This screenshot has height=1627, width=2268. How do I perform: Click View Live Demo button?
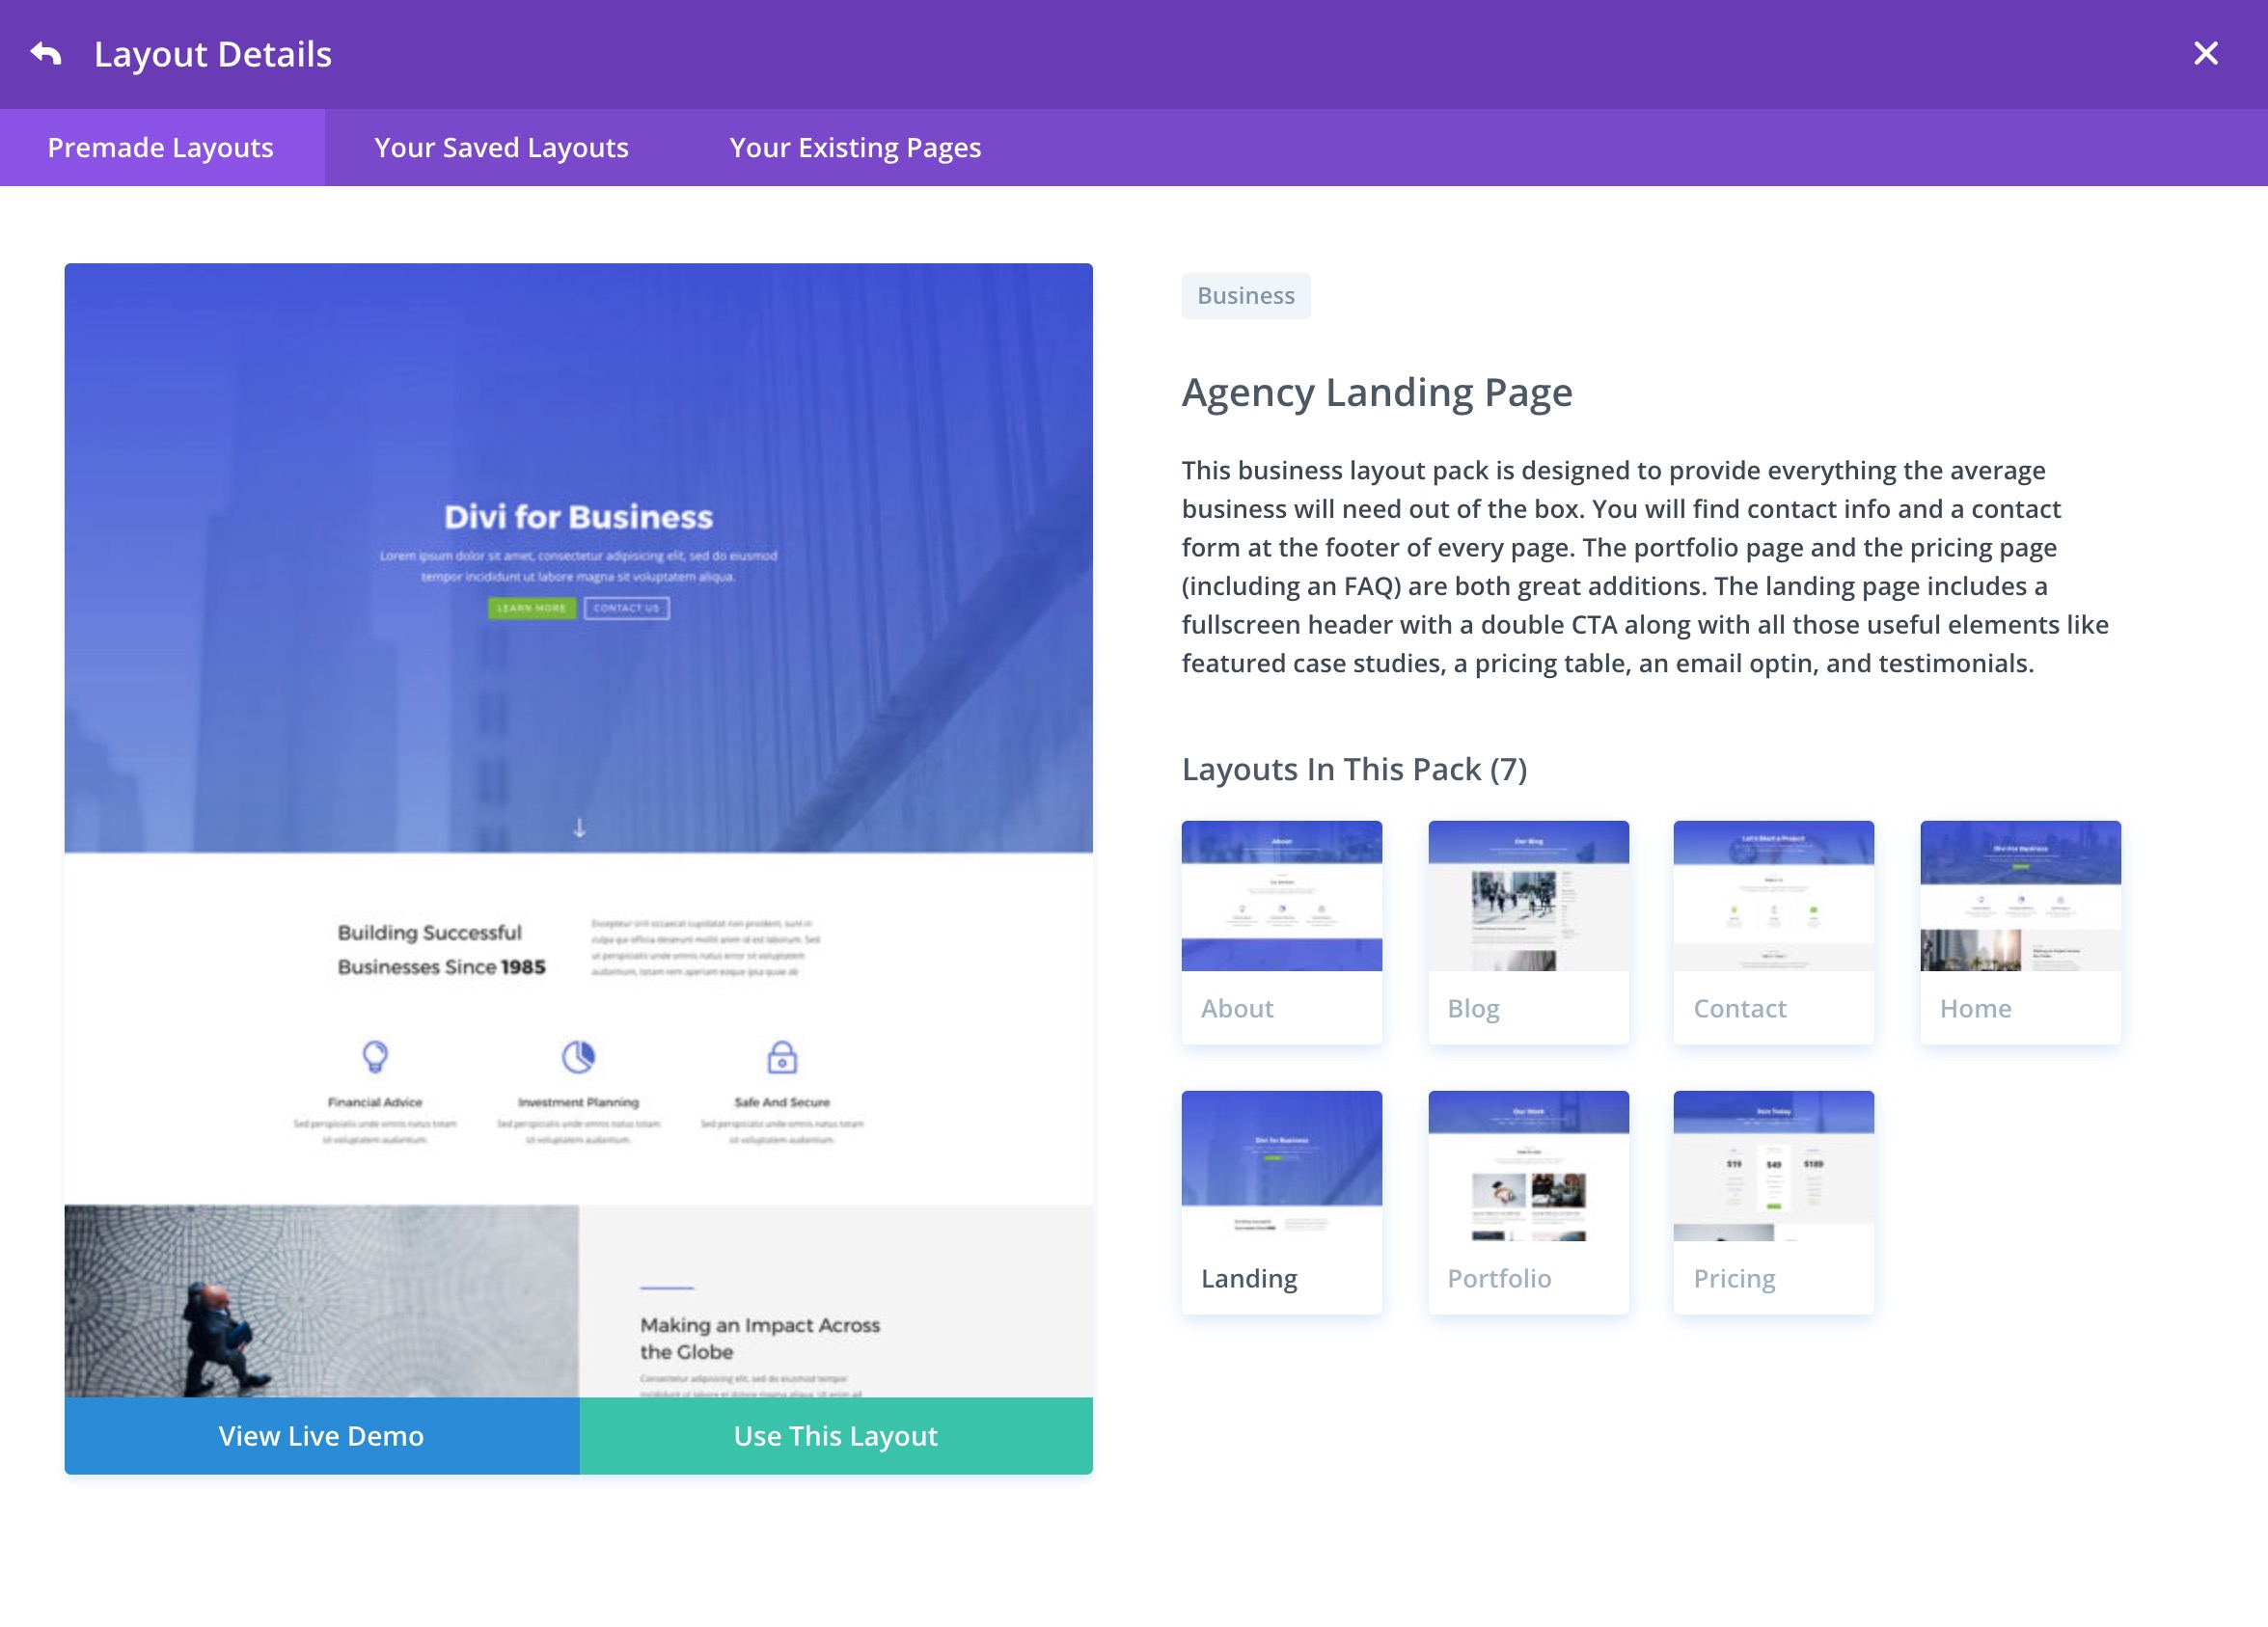coord(321,1435)
